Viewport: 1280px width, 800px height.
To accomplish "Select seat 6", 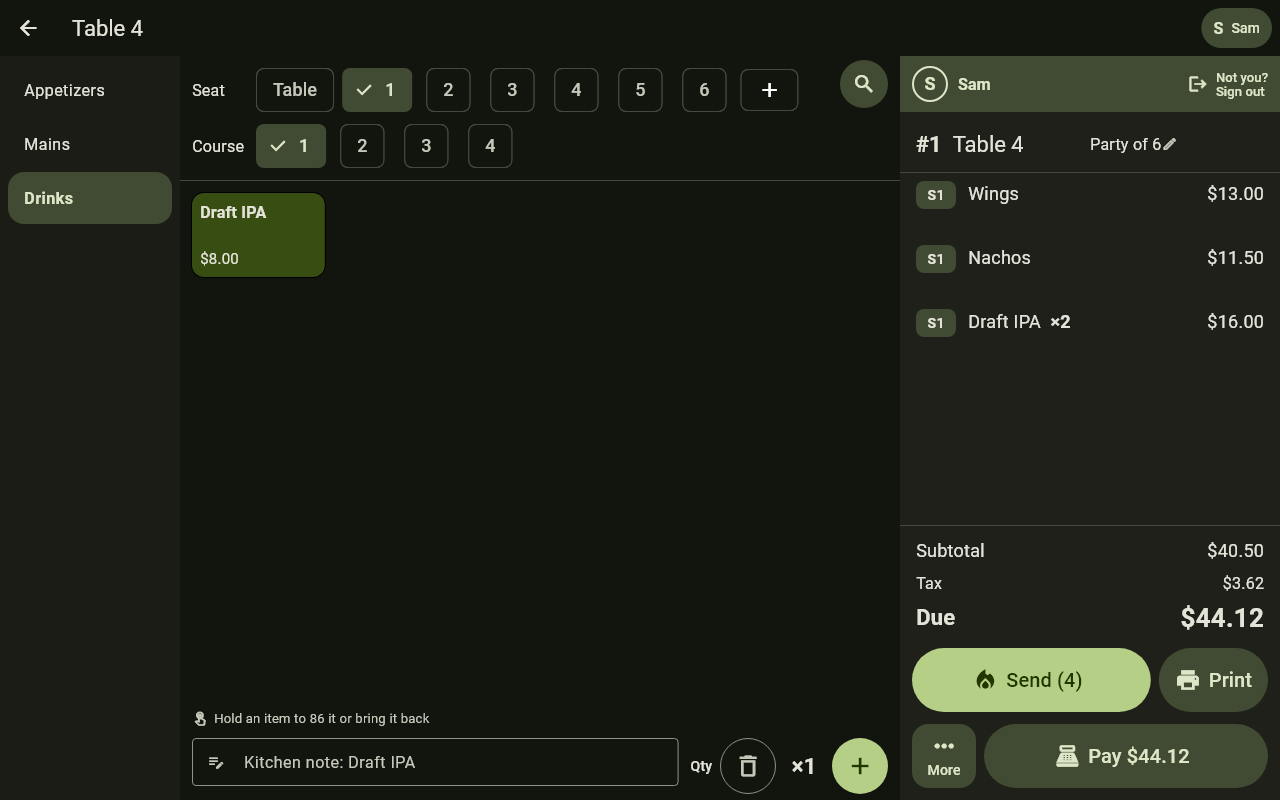I will pyautogui.click(x=704, y=90).
